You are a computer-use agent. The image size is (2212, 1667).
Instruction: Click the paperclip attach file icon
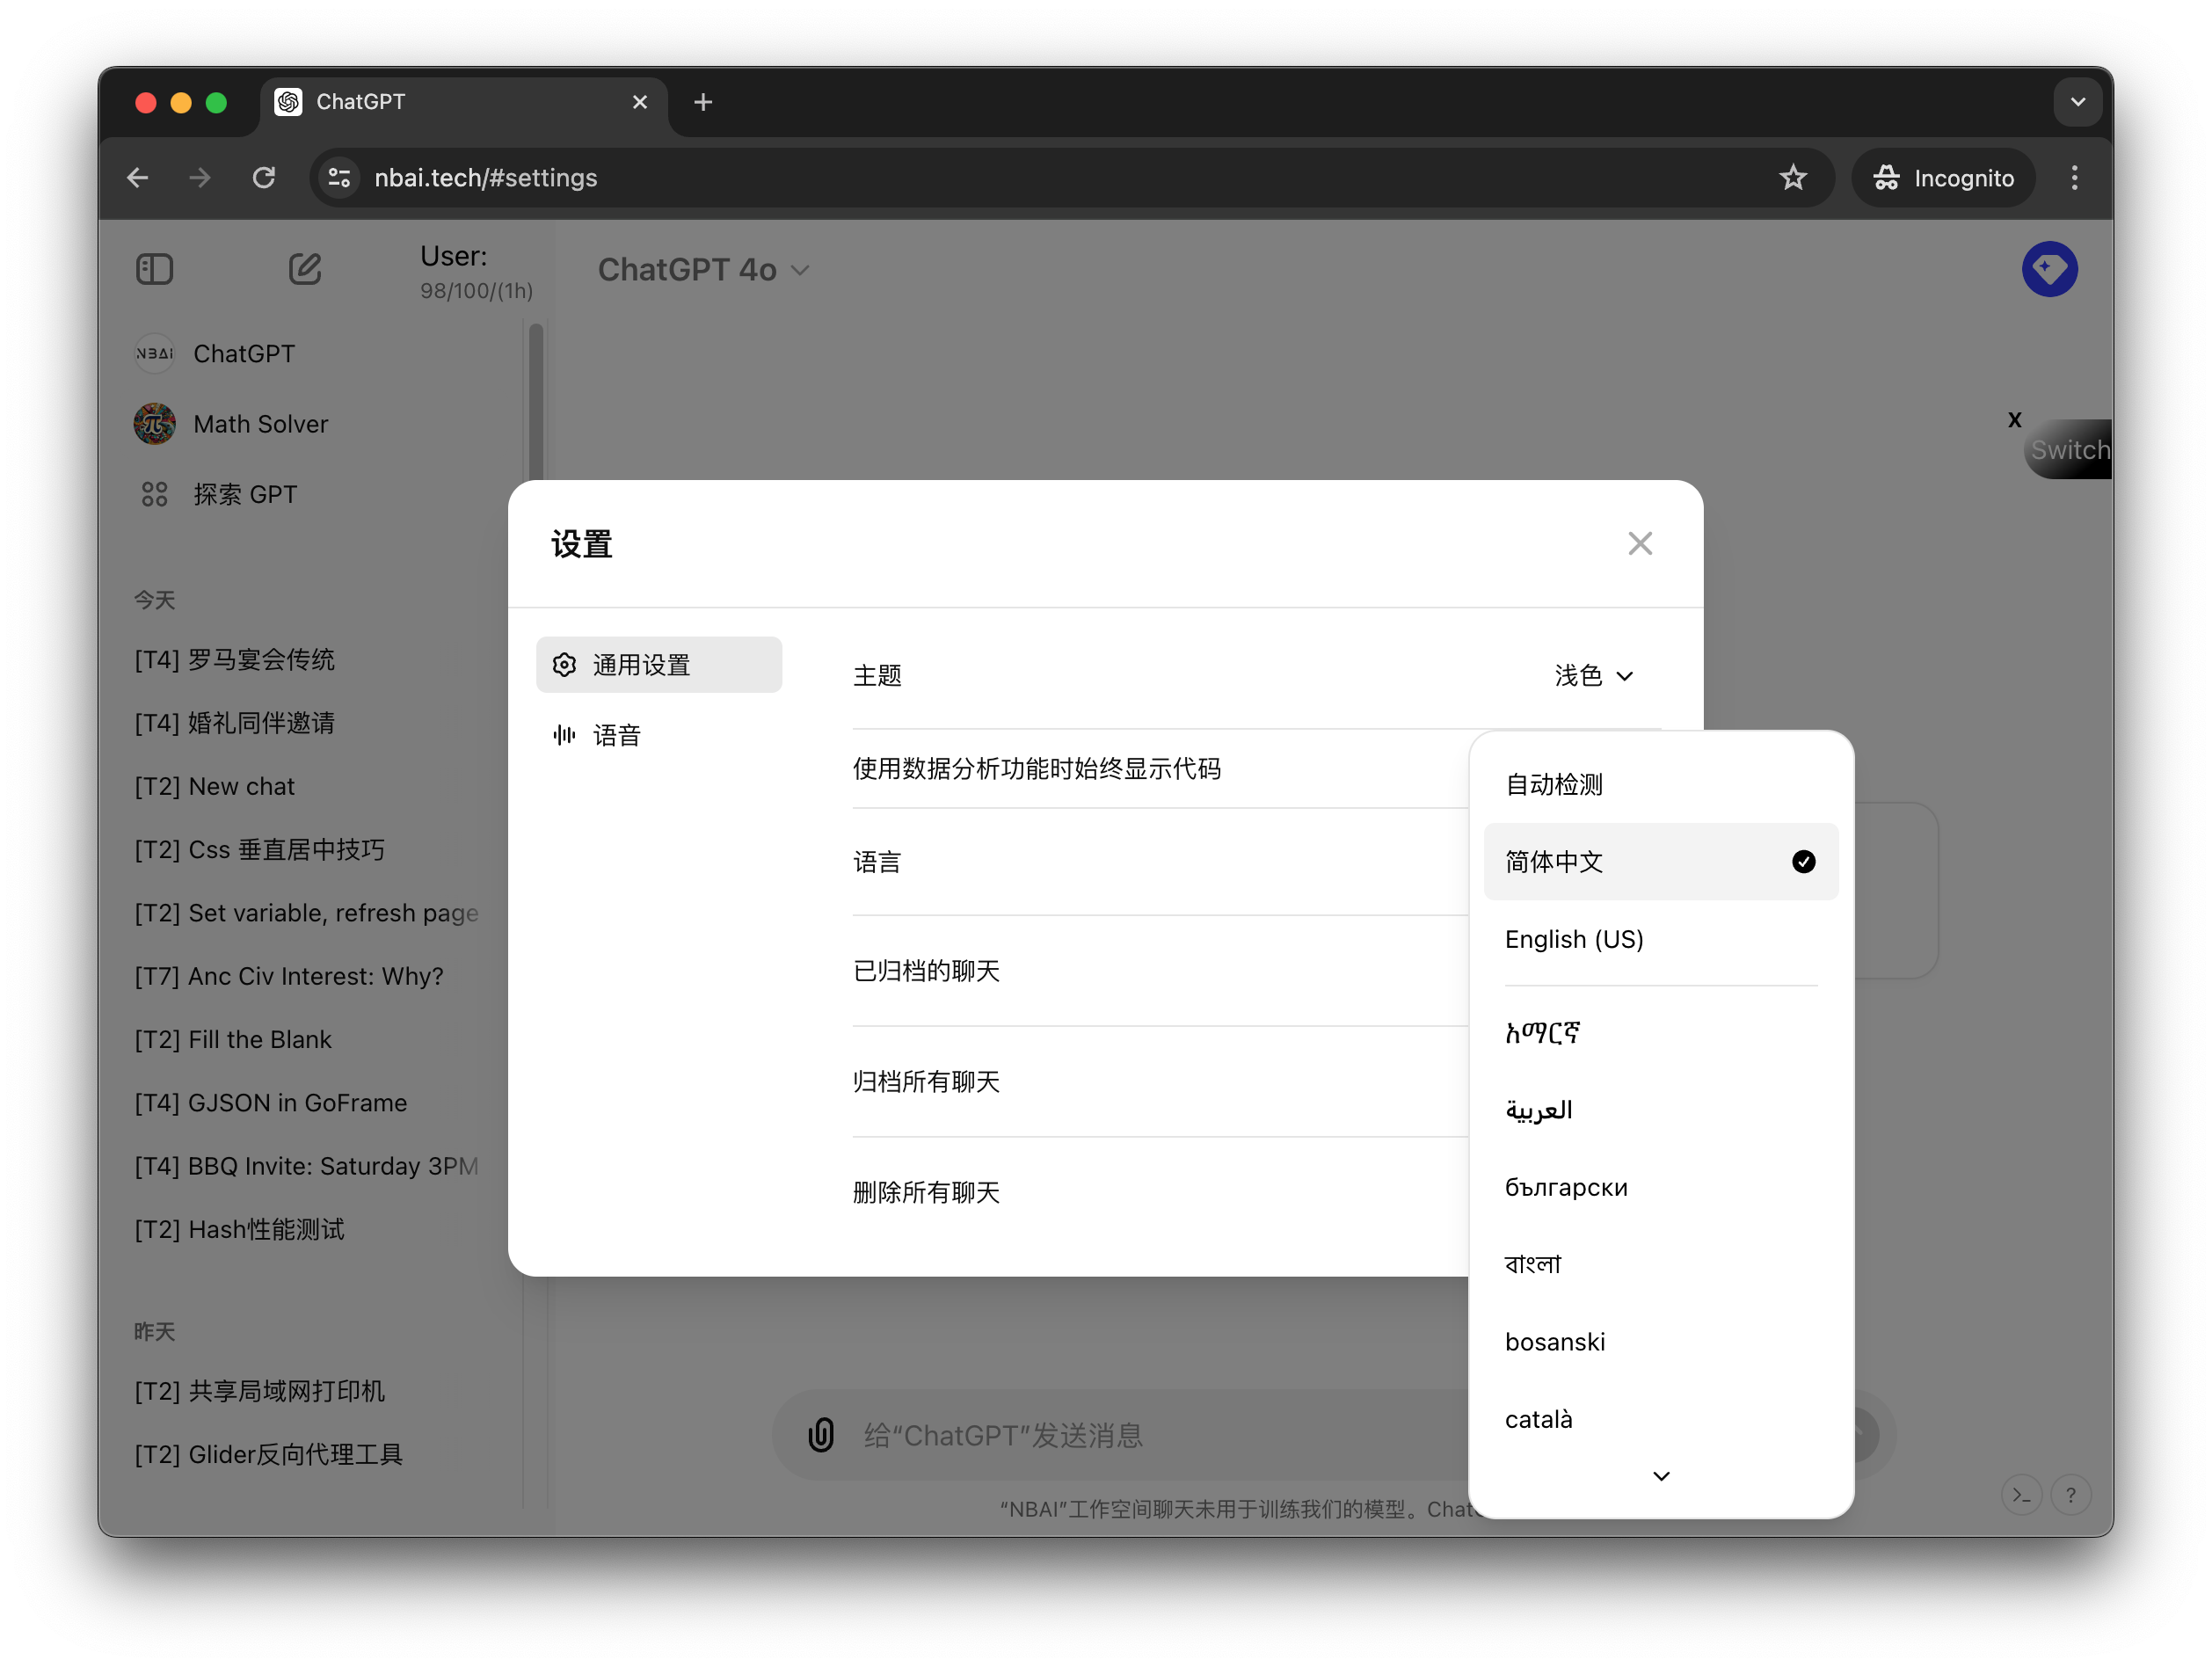click(x=821, y=1435)
